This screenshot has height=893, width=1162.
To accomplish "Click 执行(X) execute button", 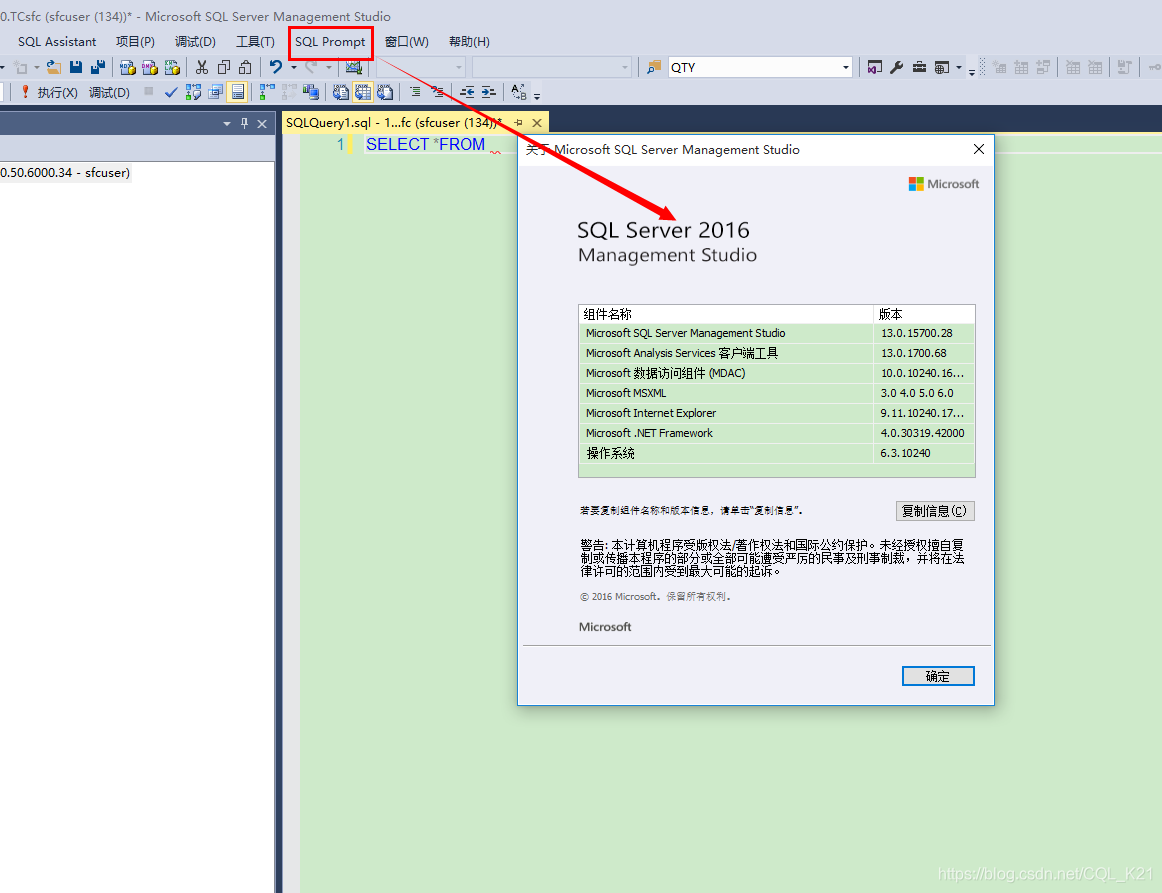I will click(50, 92).
